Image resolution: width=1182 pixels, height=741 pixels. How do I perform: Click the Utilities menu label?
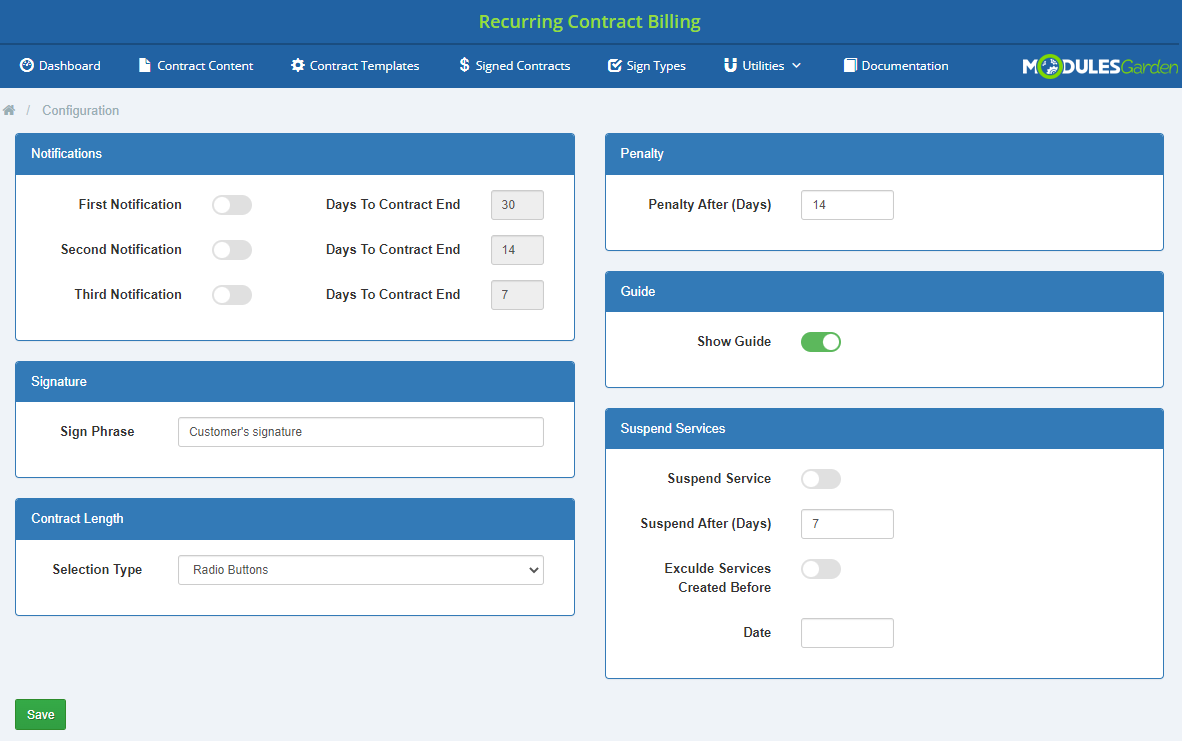[763, 66]
